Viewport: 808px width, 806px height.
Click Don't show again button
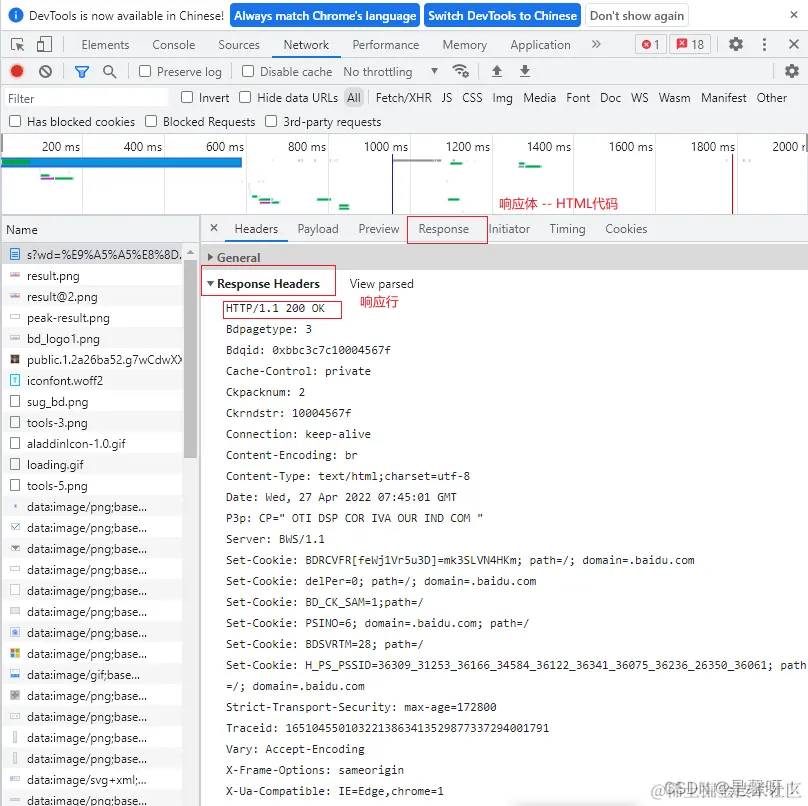click(x=637, y=15)
